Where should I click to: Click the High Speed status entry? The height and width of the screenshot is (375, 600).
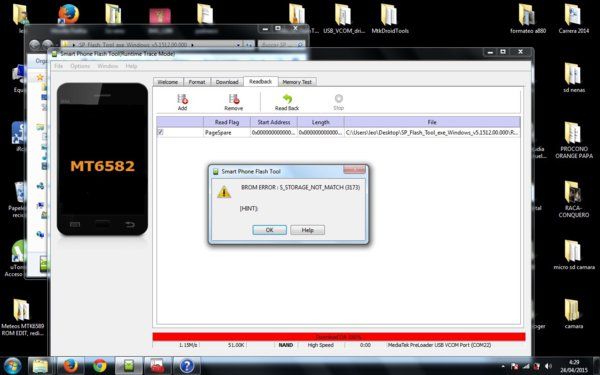[x=321, y=345]
